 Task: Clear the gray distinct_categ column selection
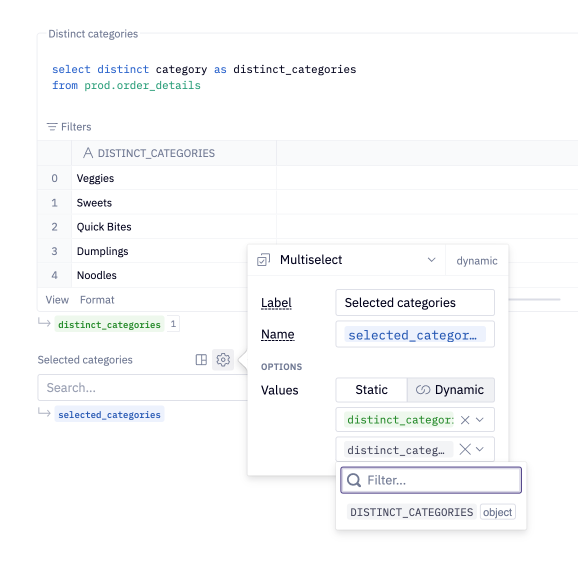[465, 449]
